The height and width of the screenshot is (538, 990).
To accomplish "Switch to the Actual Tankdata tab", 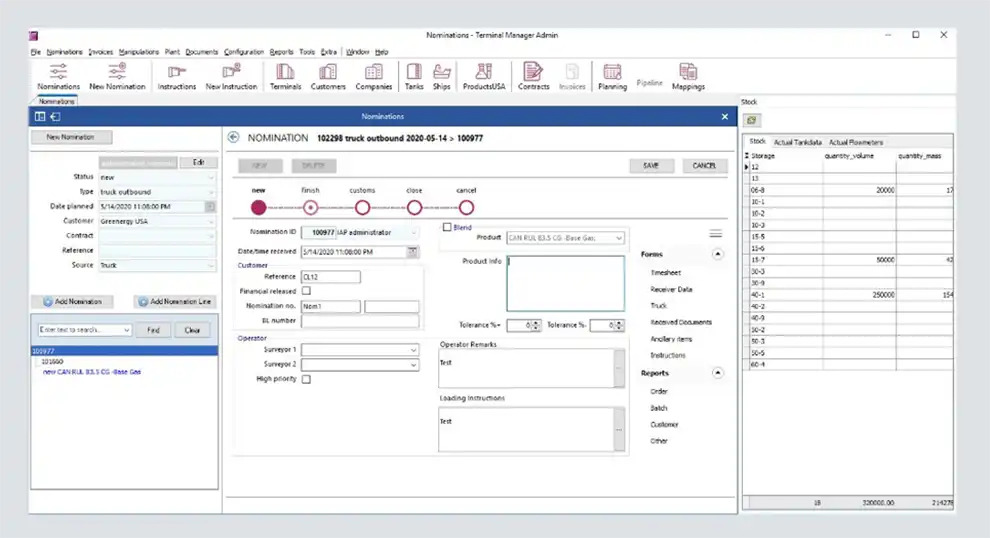I will click(x=797, y=142).
